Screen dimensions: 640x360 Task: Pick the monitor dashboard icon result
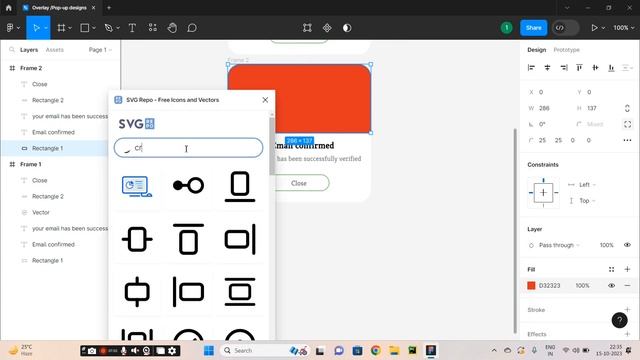click(x=137, y=187)
